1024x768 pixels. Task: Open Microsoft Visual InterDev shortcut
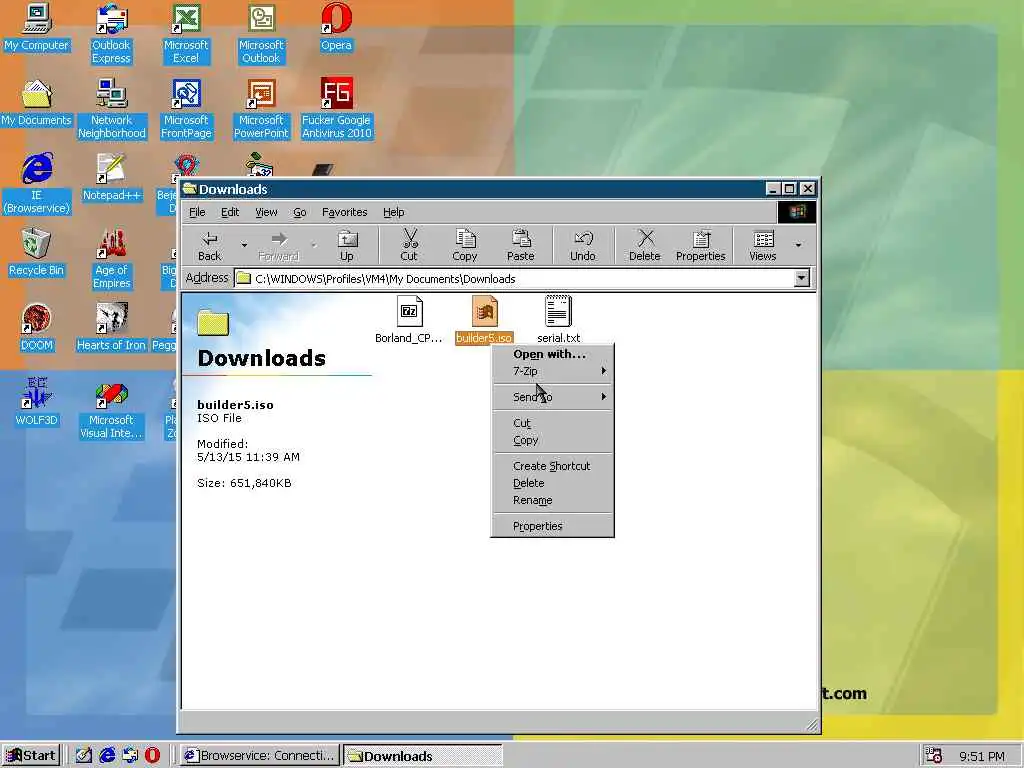click(112, 409)
